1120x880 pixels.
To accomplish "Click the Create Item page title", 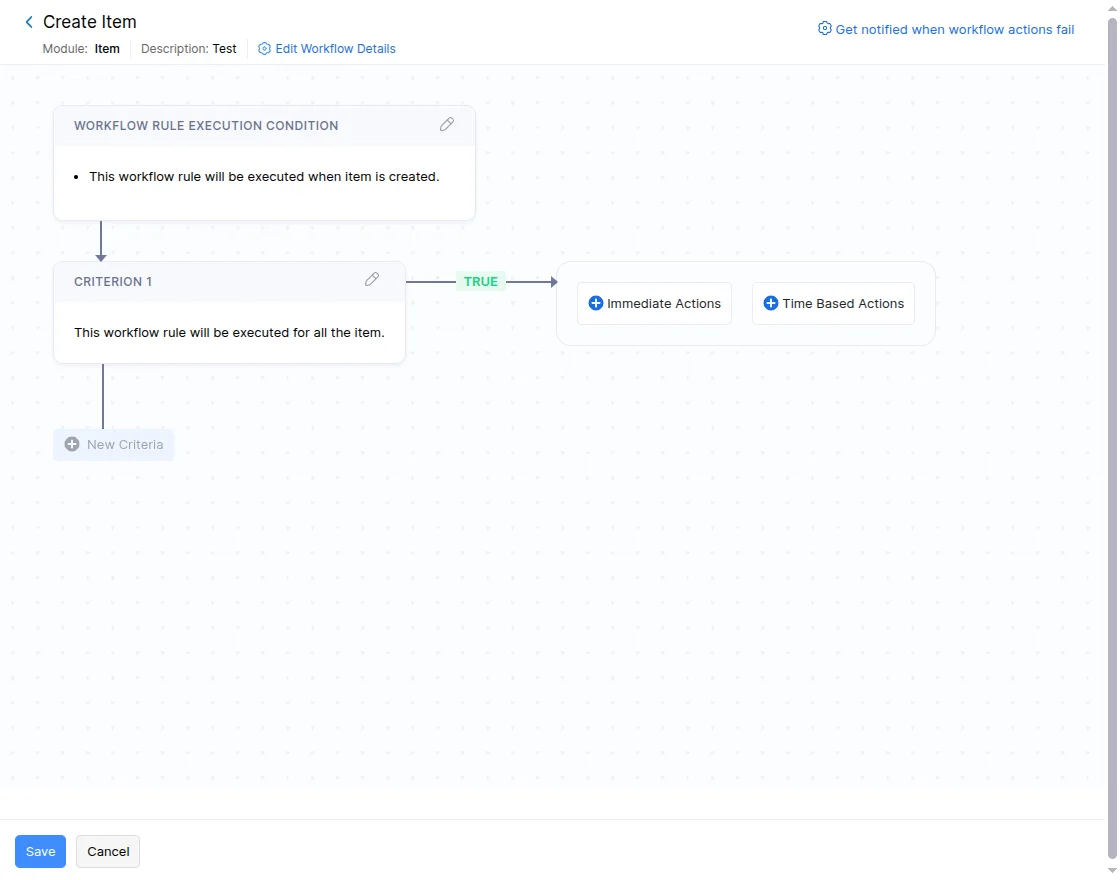I will 89,22.
